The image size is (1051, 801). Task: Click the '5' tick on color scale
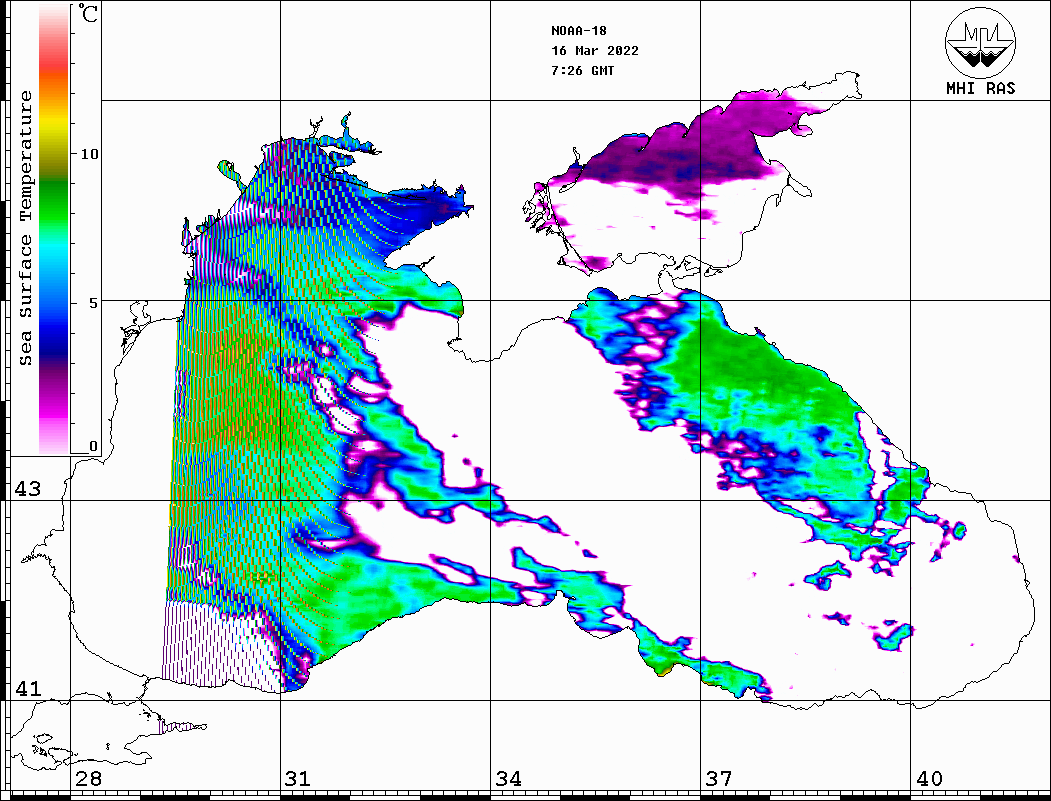[93, 302]
